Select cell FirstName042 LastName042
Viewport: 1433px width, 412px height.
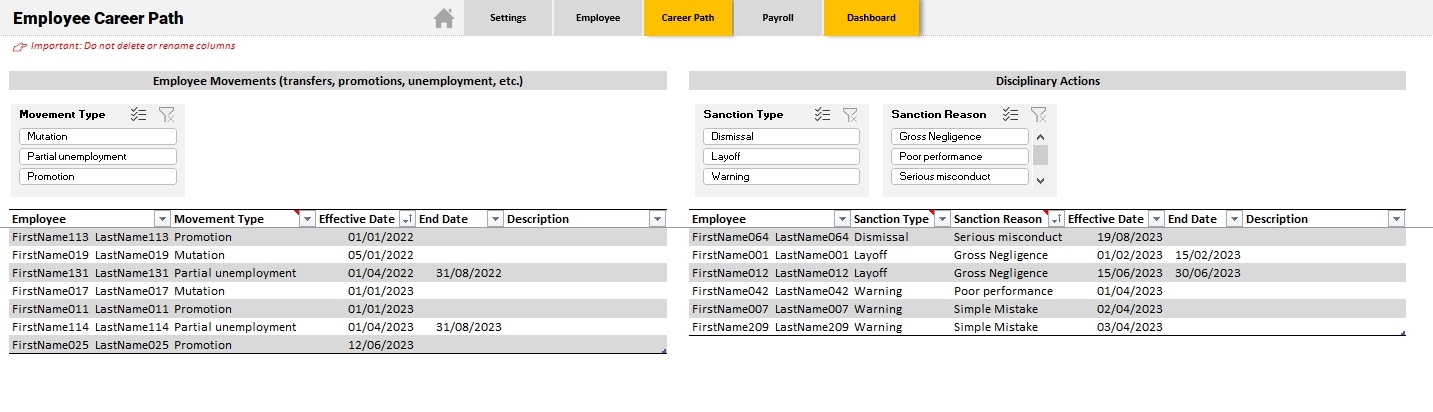tap(770, 291)
